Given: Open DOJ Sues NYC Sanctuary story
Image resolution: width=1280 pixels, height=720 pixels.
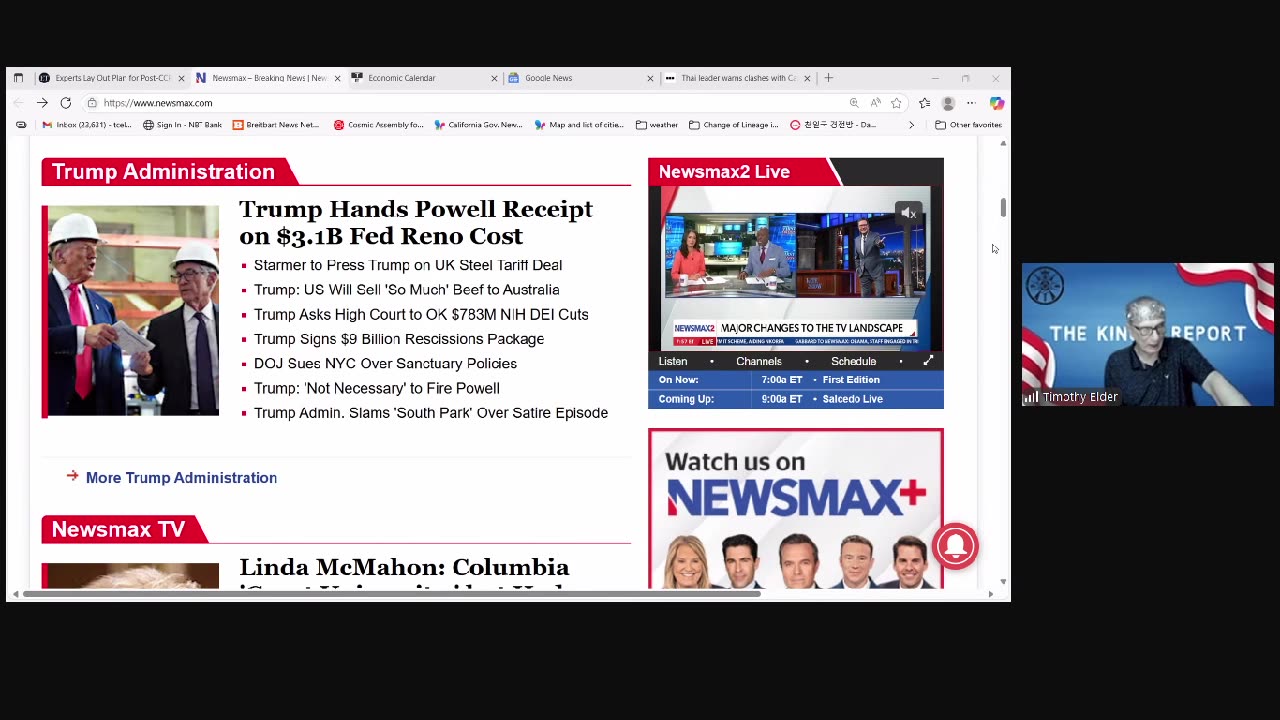Looking at the screenshot, I should (385, 363).
